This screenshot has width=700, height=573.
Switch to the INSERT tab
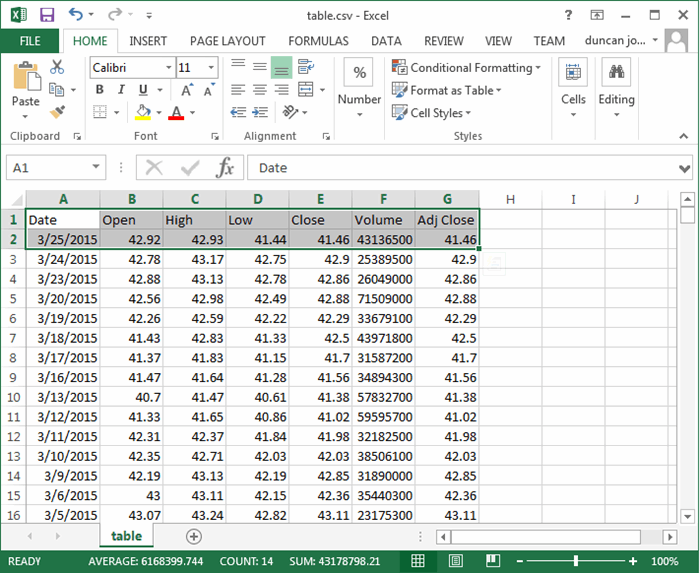(148, 41)
